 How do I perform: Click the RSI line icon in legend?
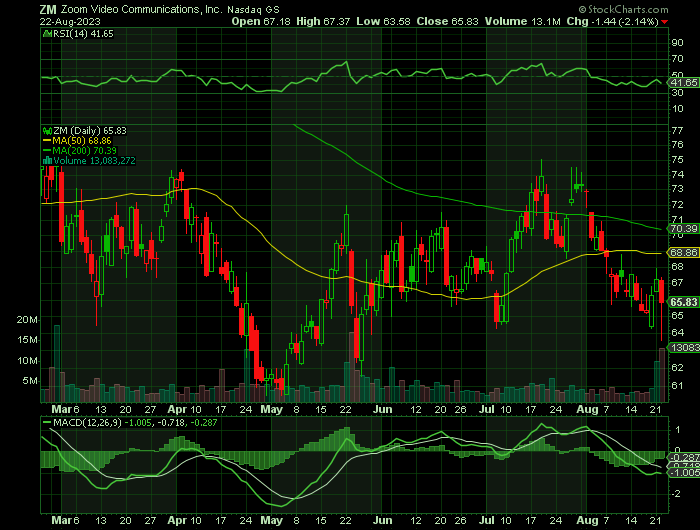tap(47, 33)
